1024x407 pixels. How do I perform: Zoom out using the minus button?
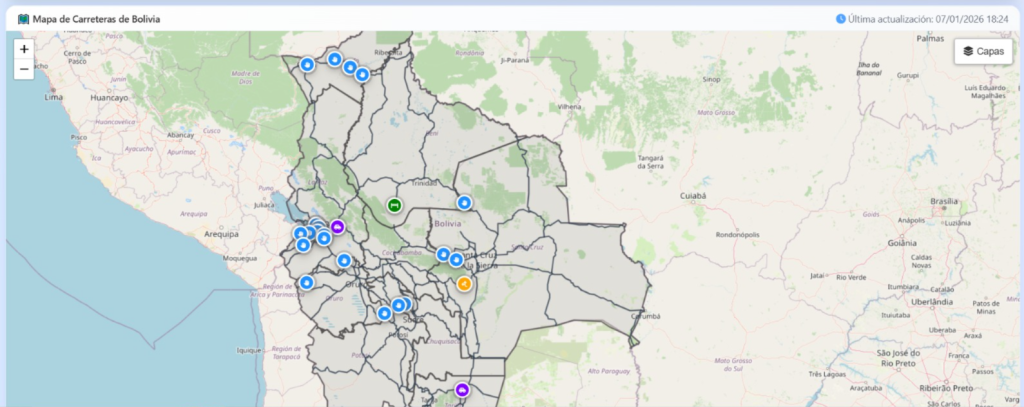(x=24, y=69)
